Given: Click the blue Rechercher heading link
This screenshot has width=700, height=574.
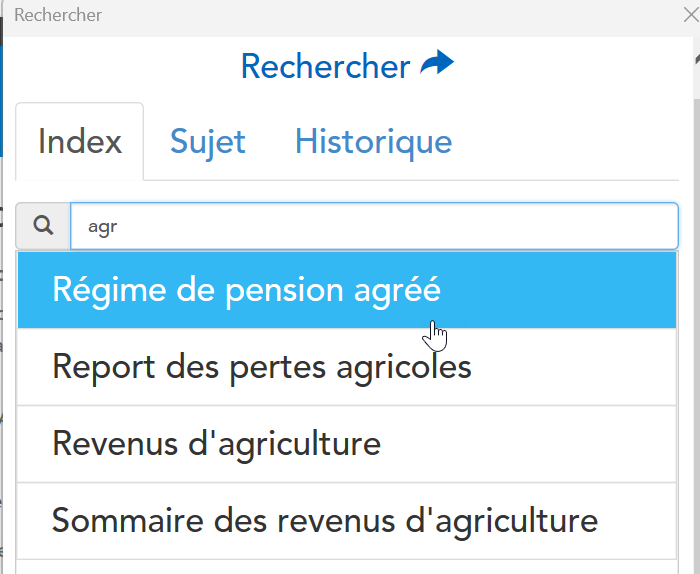Looking at the screenshot, I should (325, 67).
